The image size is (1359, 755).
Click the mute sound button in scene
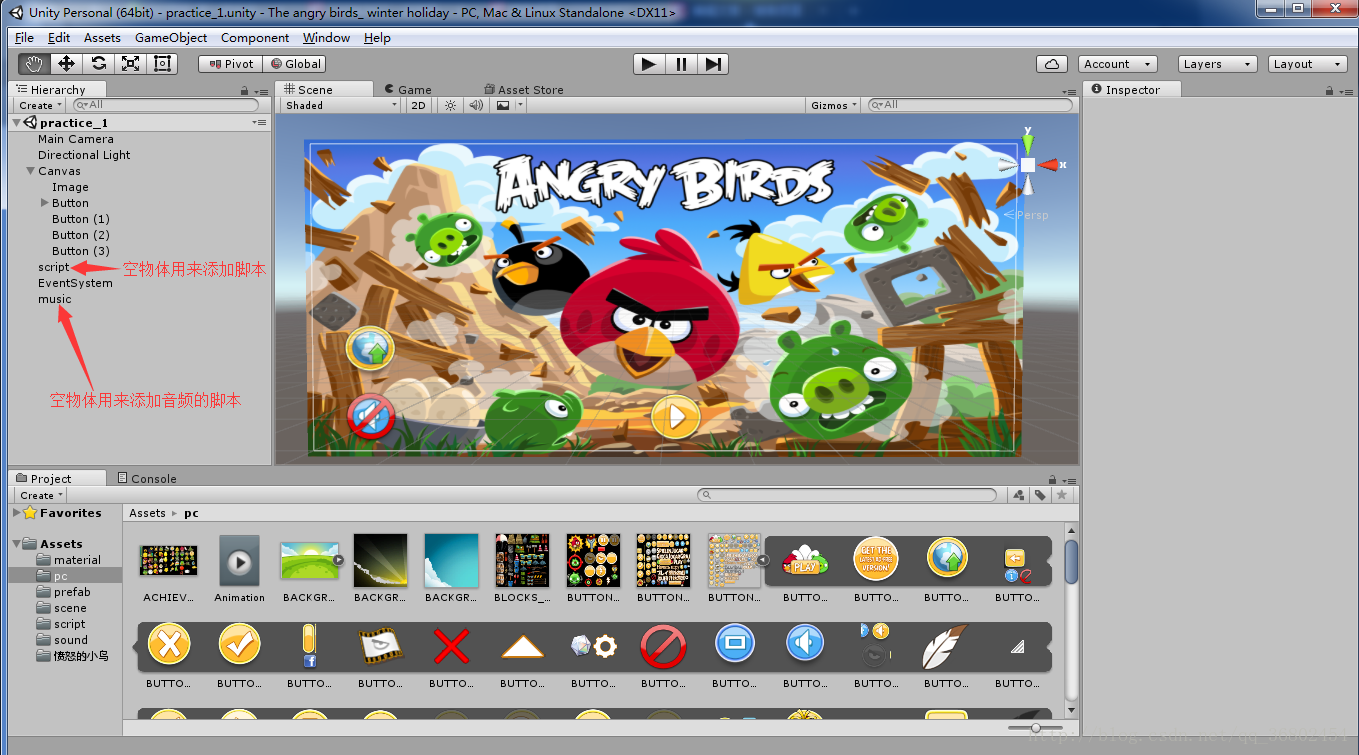coord(371,417)
